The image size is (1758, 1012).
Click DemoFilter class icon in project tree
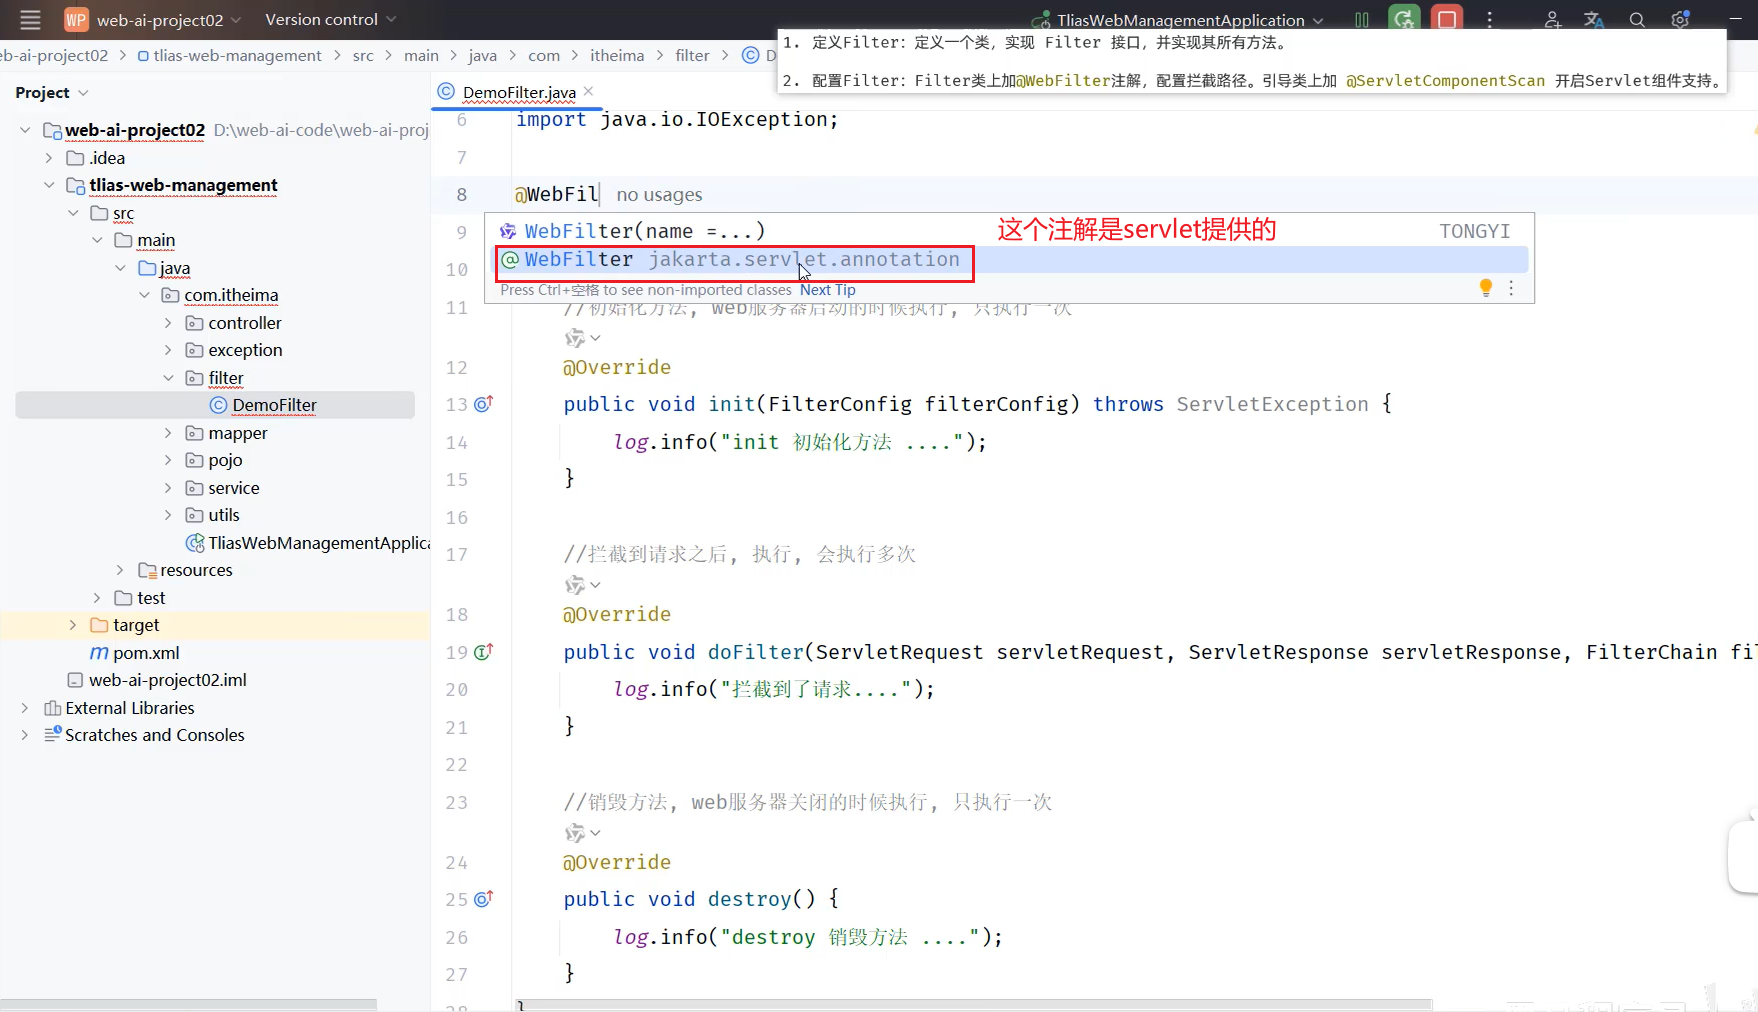coord(218,405)
